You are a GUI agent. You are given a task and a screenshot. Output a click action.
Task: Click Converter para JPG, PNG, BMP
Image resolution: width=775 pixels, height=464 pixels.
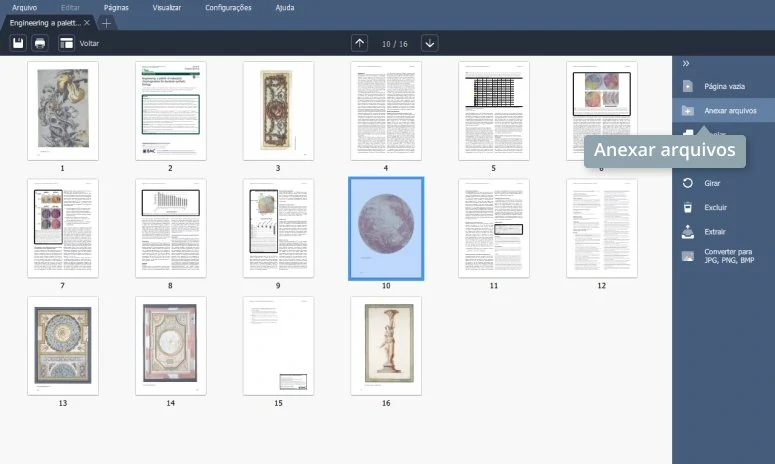coord(728,256)
